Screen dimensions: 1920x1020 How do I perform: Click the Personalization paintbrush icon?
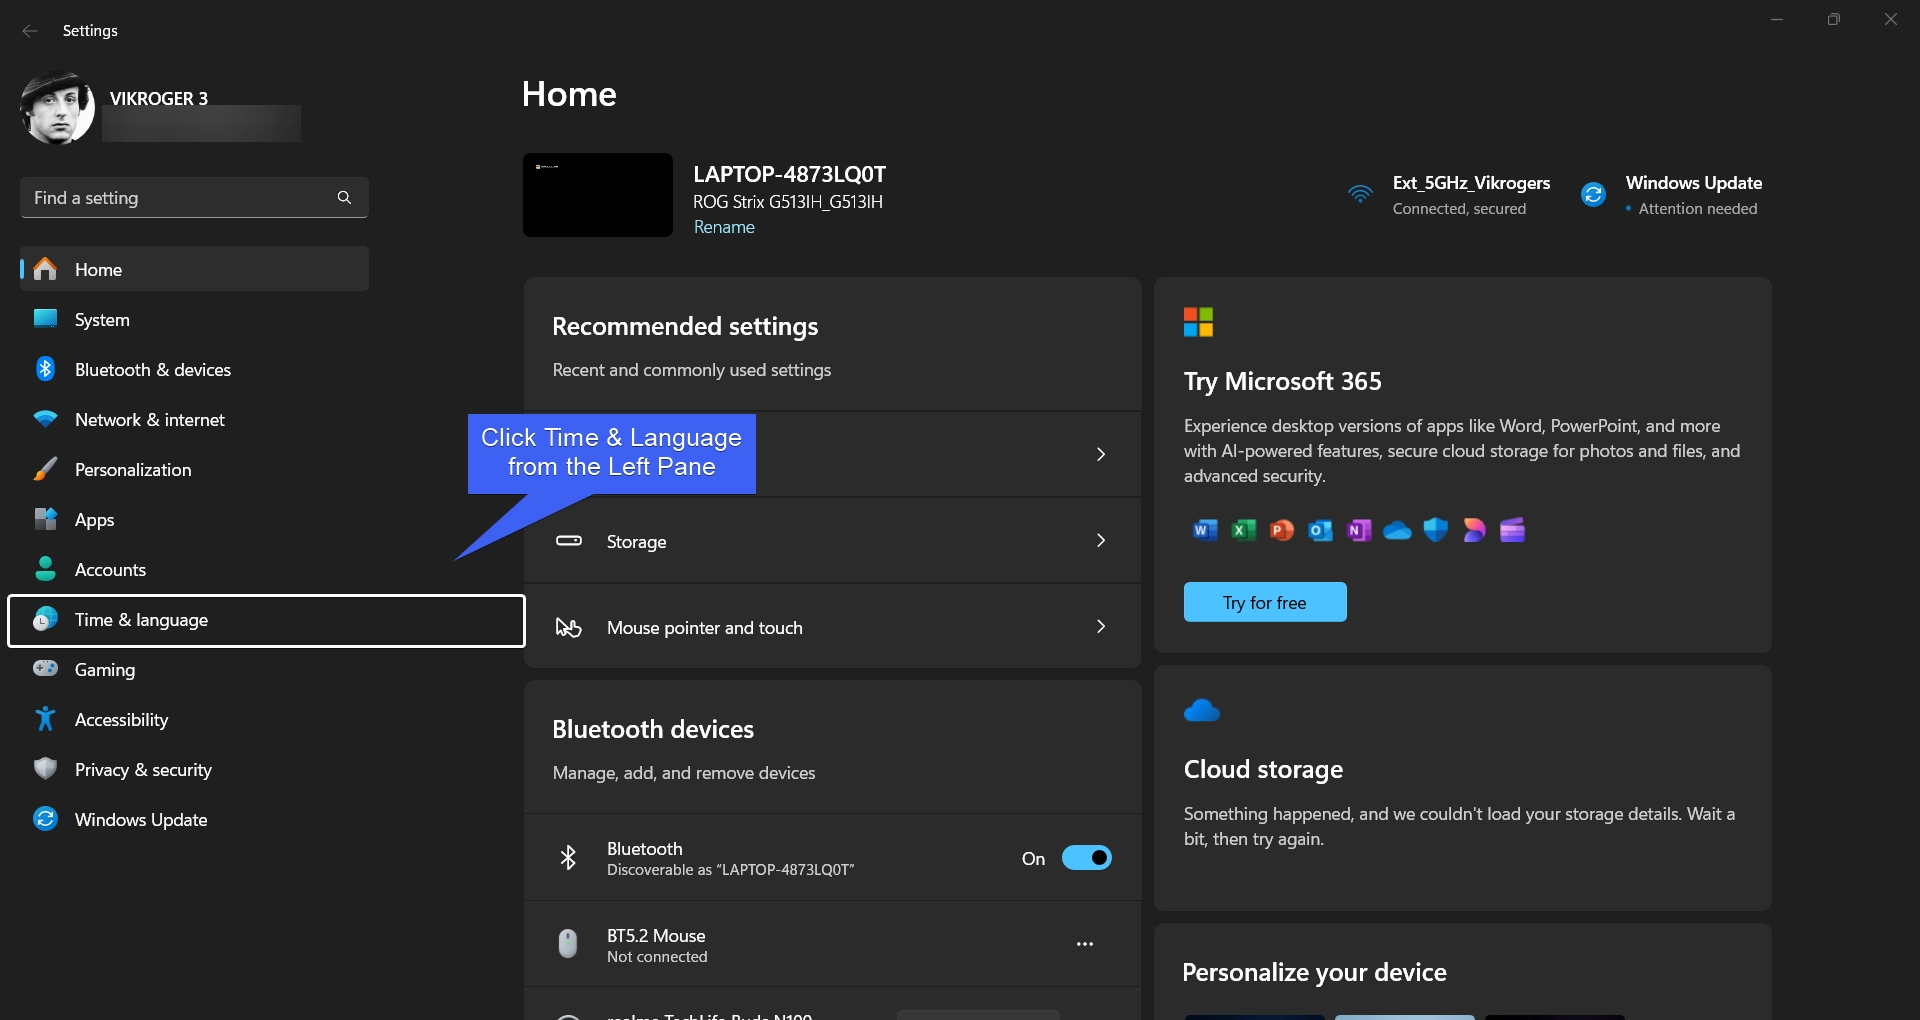(x=45, y=469)
